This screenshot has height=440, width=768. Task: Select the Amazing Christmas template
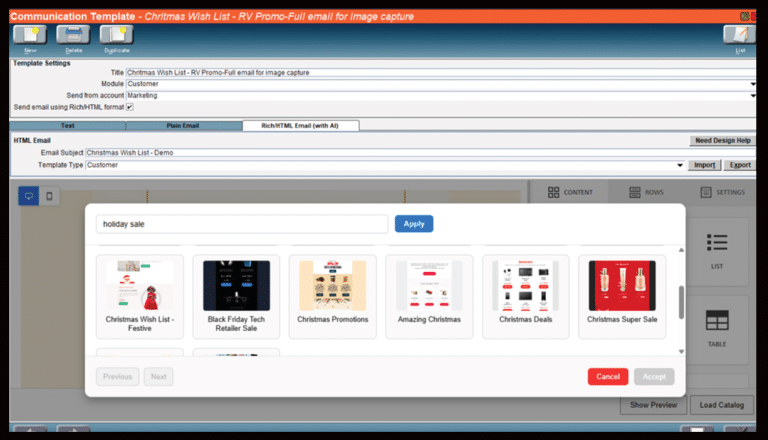click(x=429, y=296)
